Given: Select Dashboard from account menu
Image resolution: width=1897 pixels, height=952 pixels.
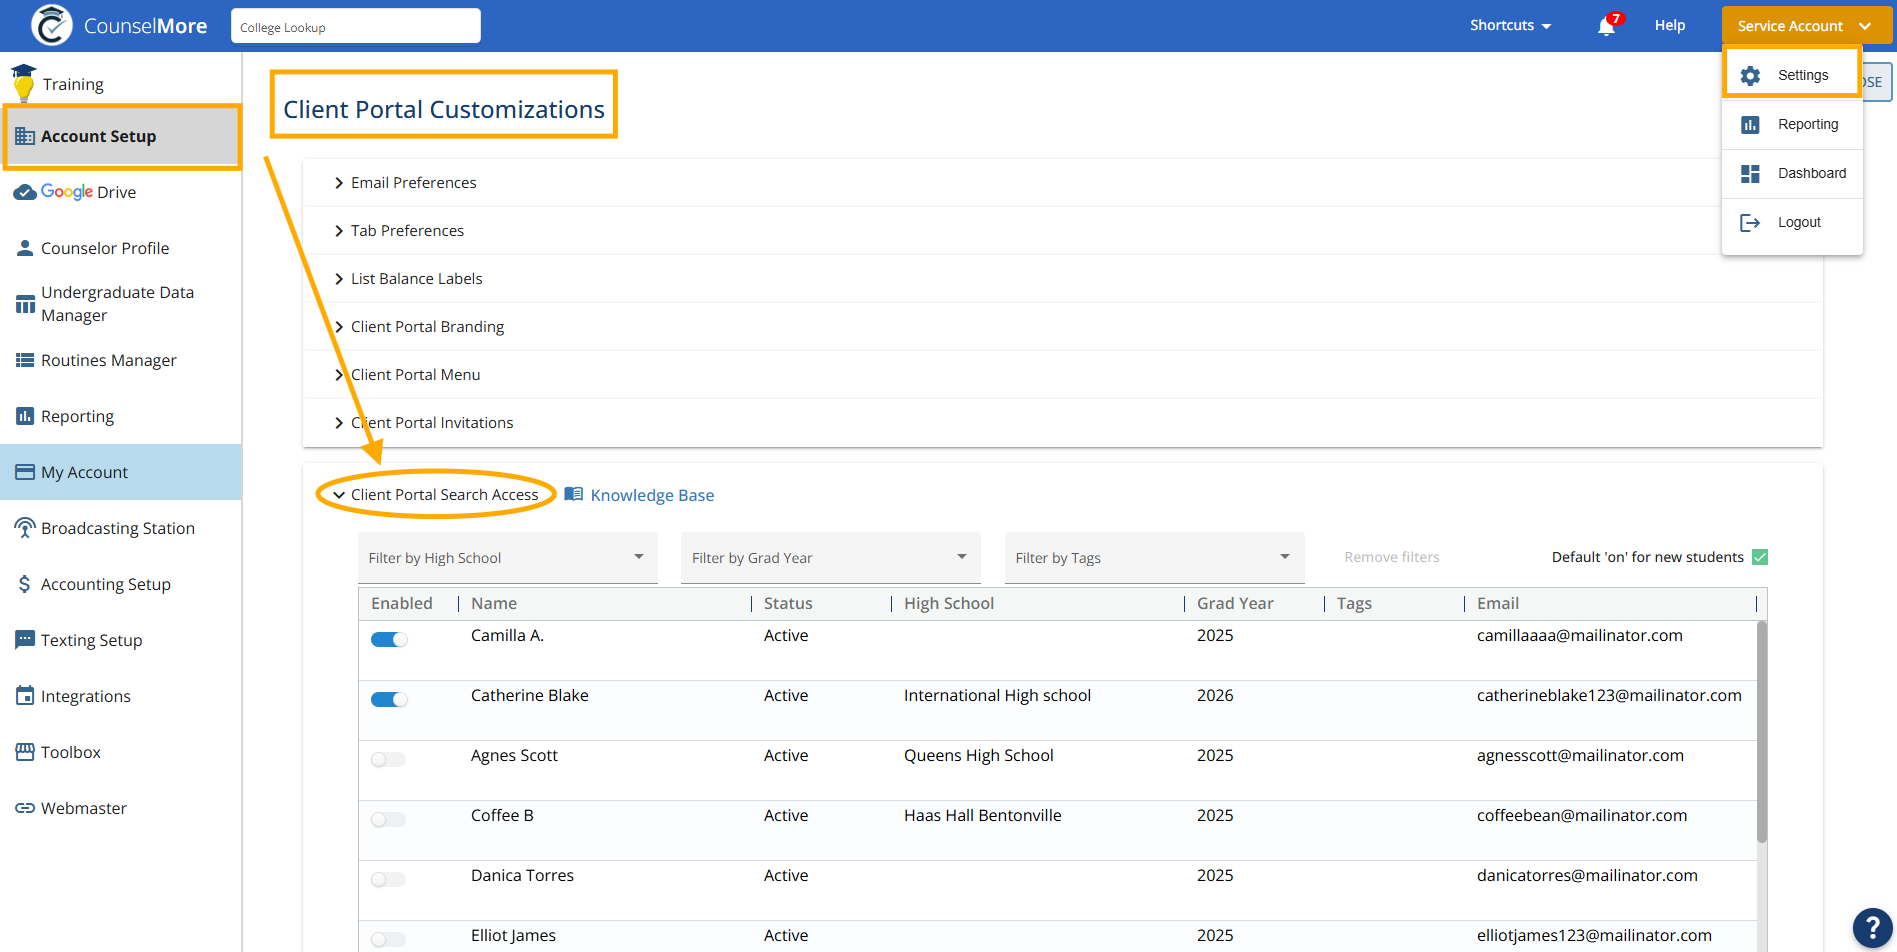Looking at the screenshot, I should tap(1792, 173).
